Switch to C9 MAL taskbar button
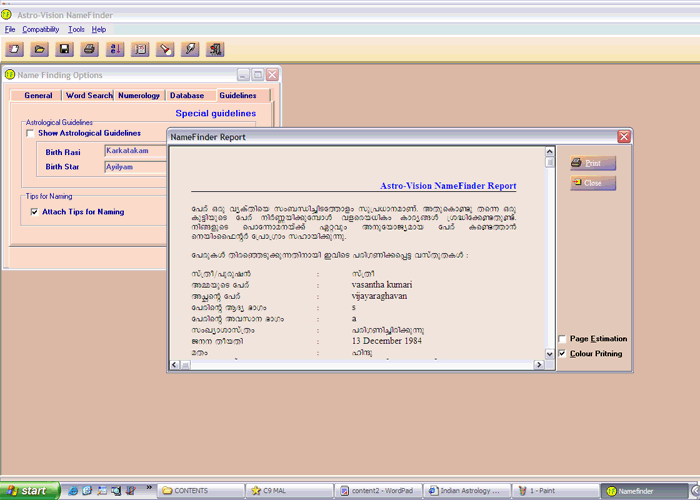This screenshot has width=700, height=500. pos(290,491)
